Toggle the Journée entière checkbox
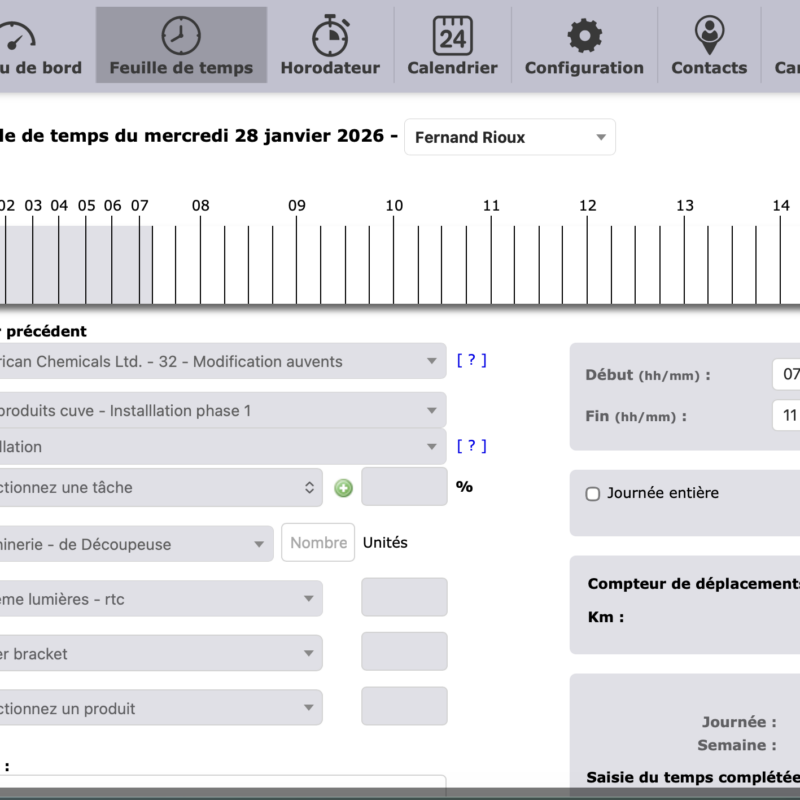 point(593,493)
